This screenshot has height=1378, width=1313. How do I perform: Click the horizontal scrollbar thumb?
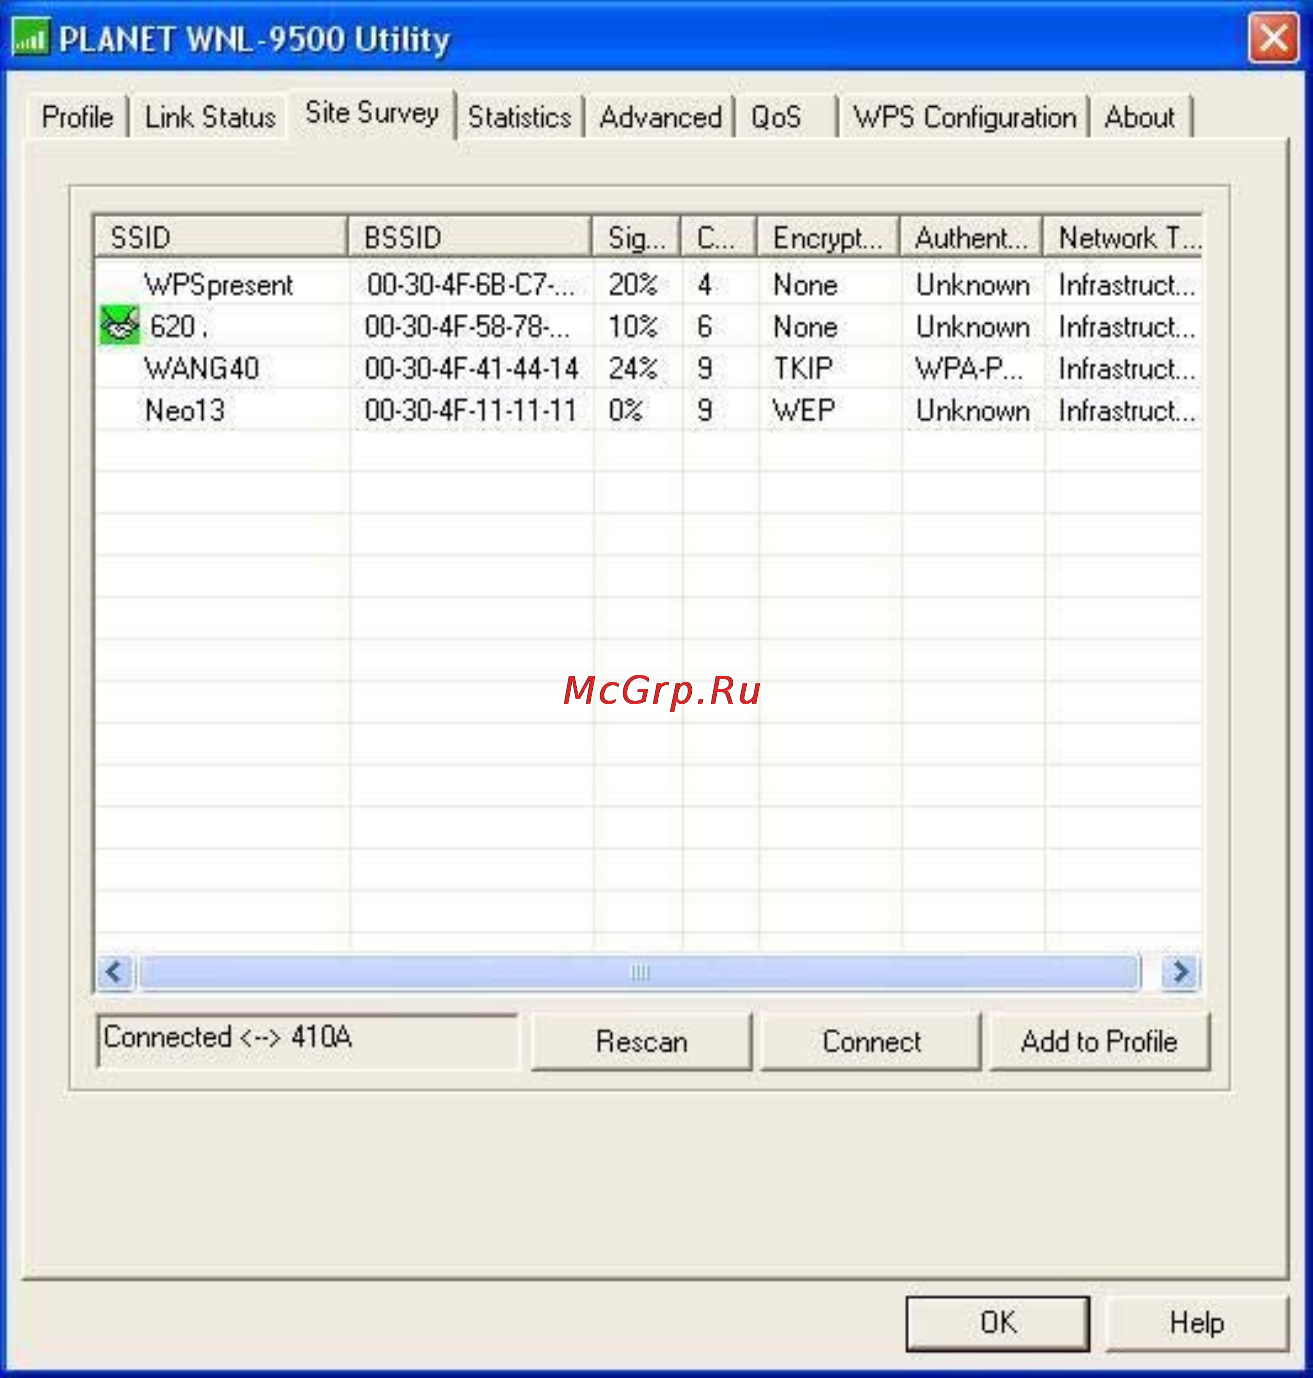click(x=640, y=971)
